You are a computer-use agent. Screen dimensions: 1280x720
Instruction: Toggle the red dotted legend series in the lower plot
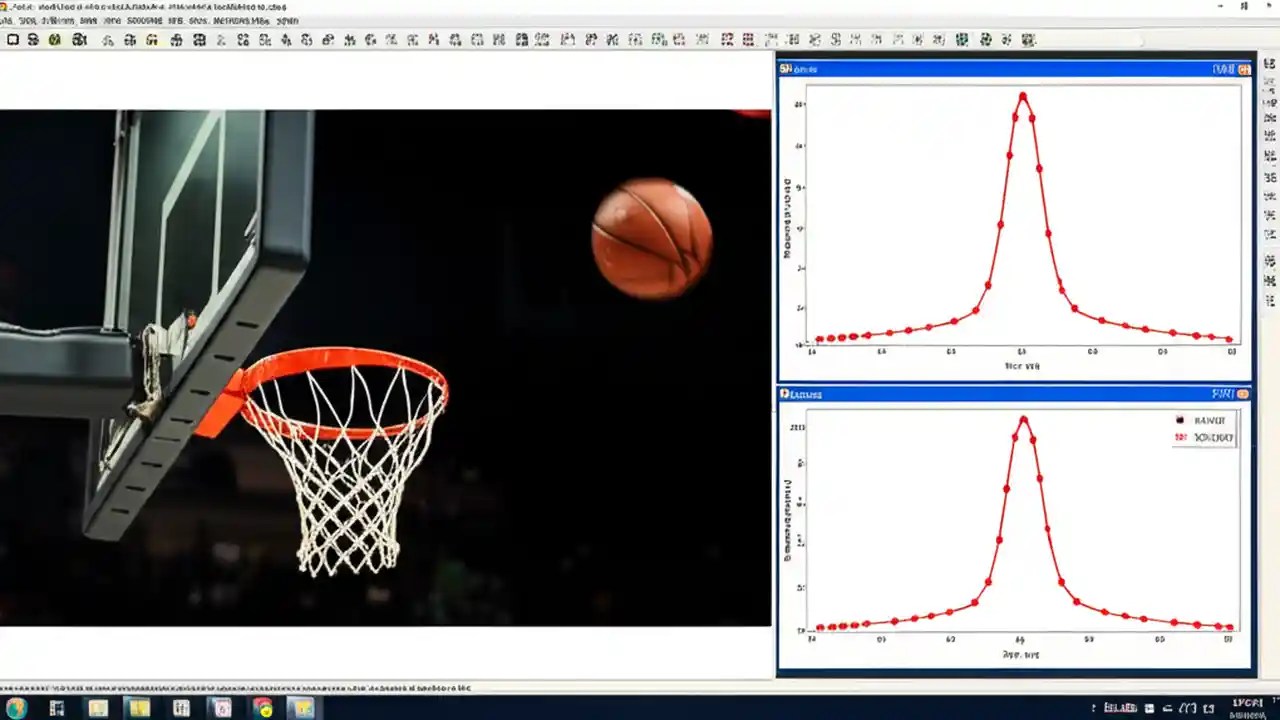(x=1183, y=437)
